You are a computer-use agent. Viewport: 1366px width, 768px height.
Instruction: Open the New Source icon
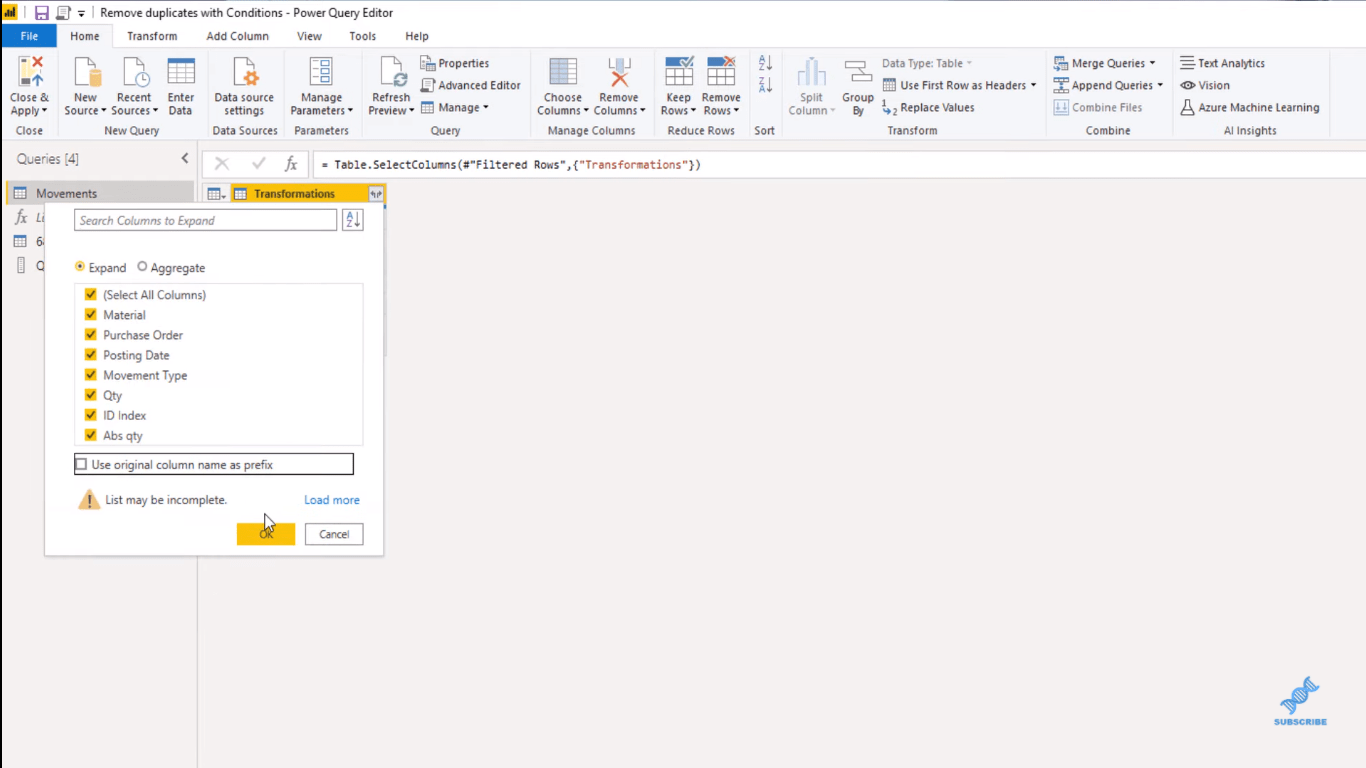87,72
